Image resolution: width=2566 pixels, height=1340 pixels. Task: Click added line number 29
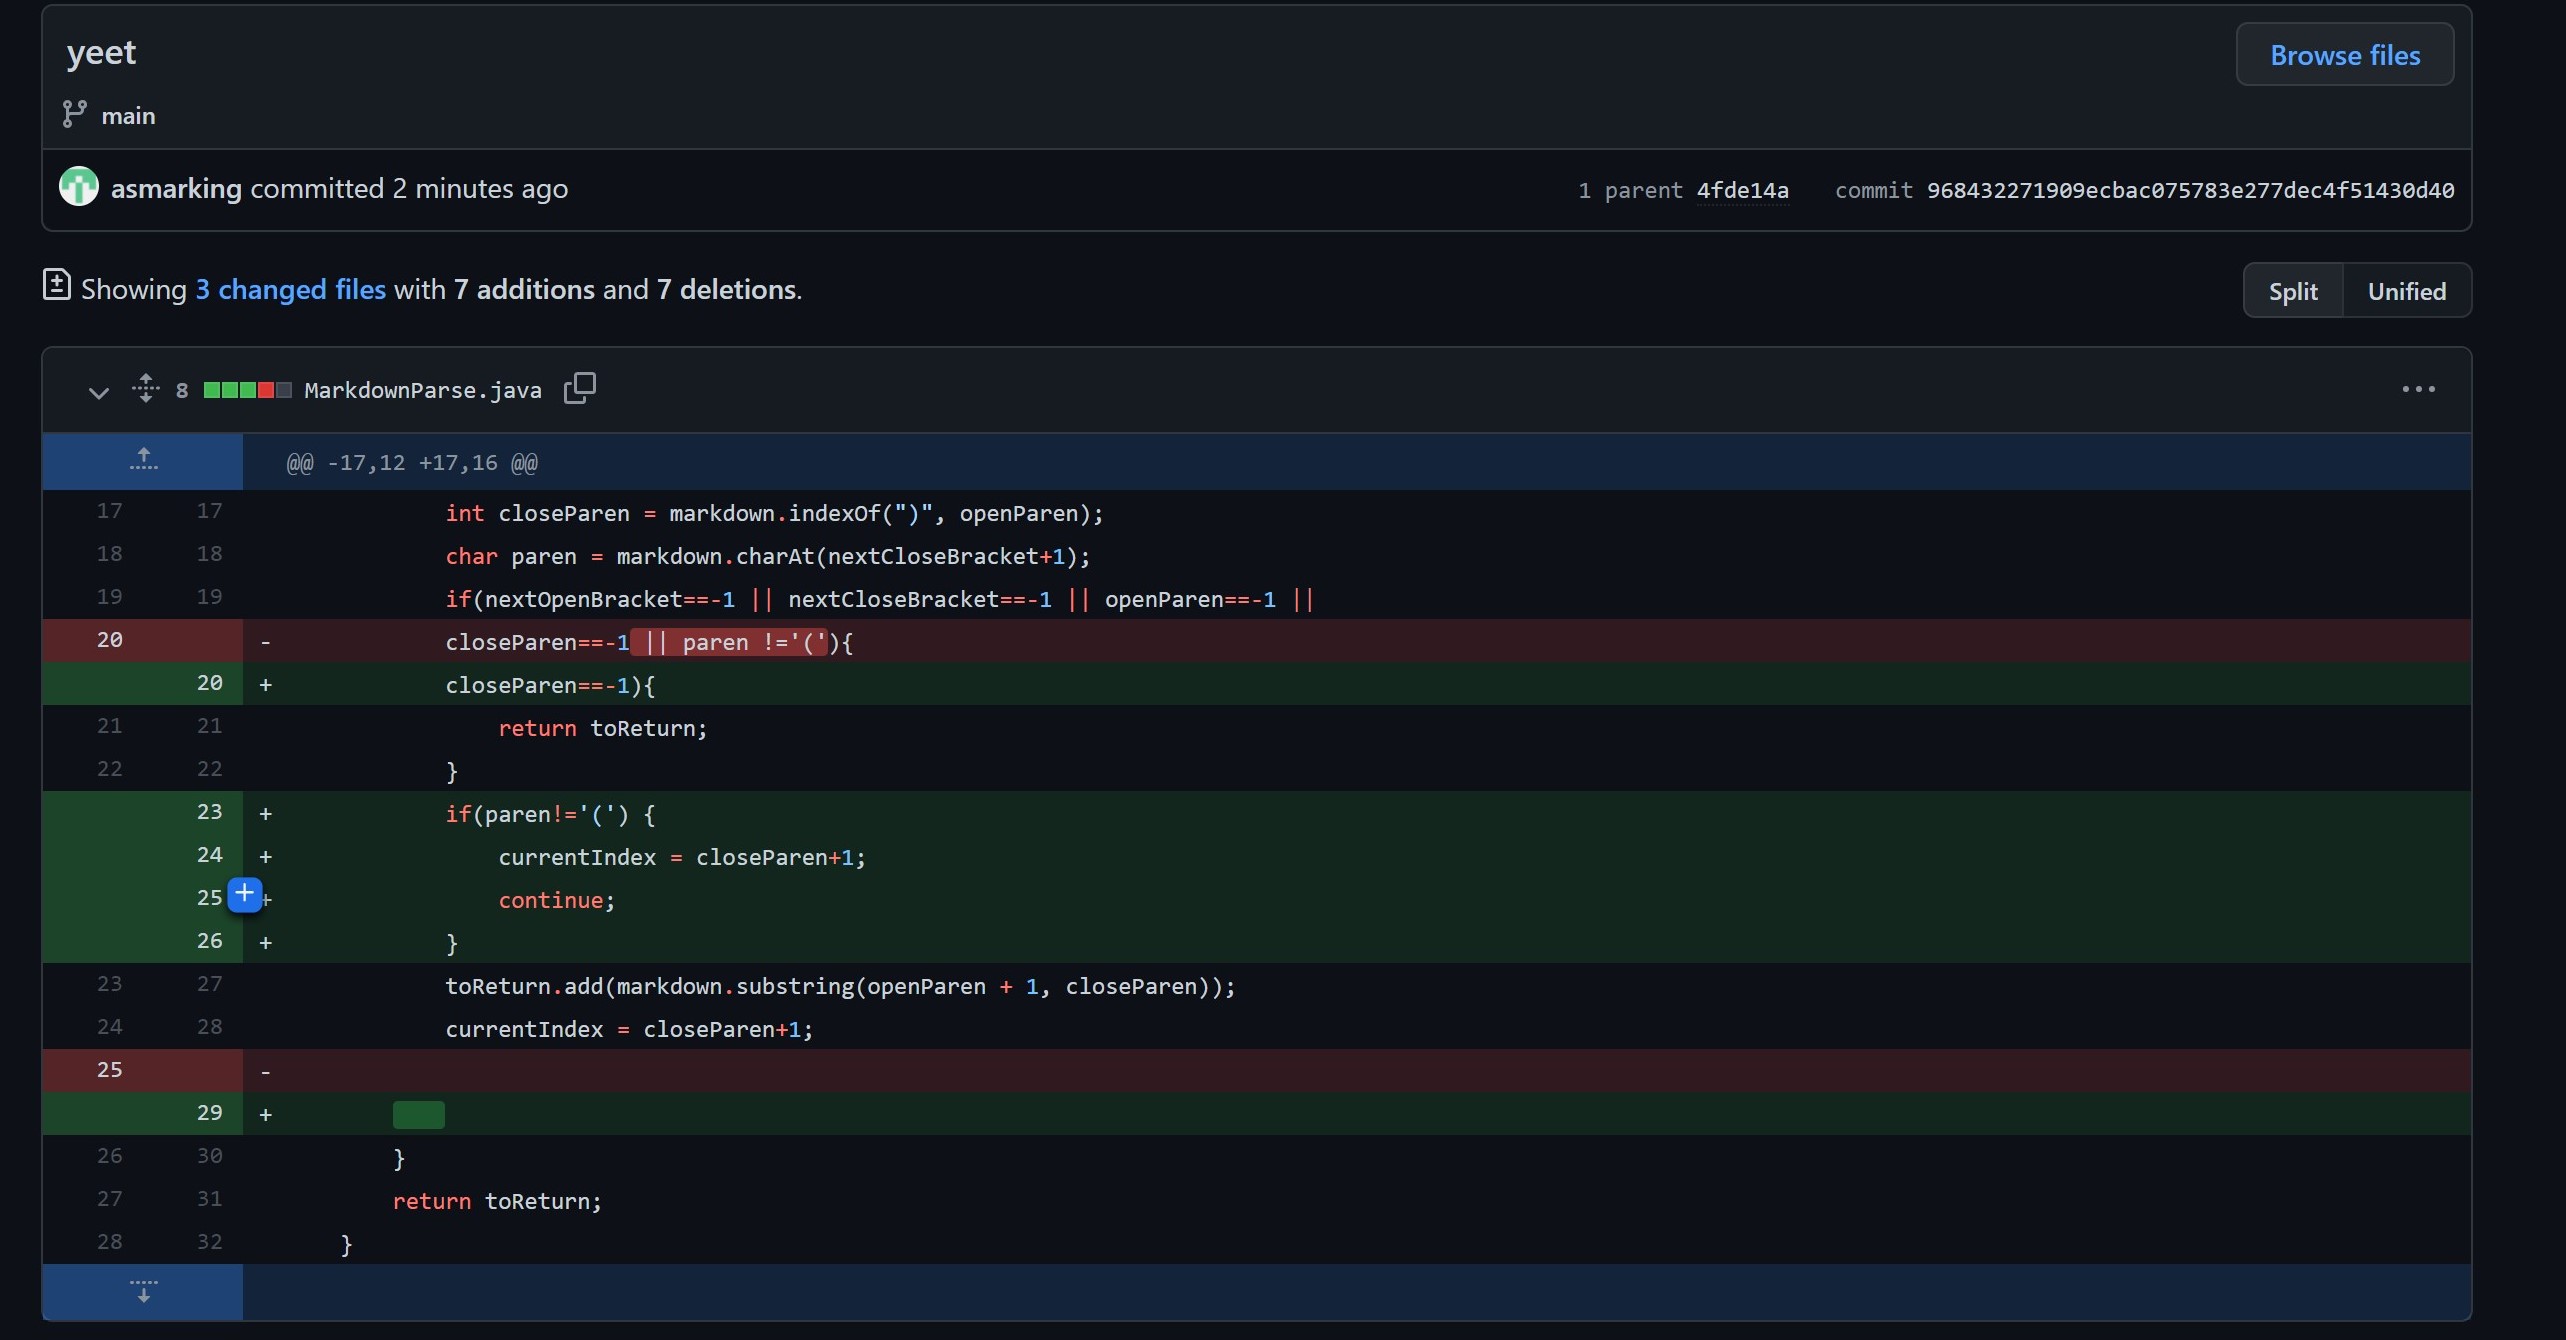[x=209, y=1112]
